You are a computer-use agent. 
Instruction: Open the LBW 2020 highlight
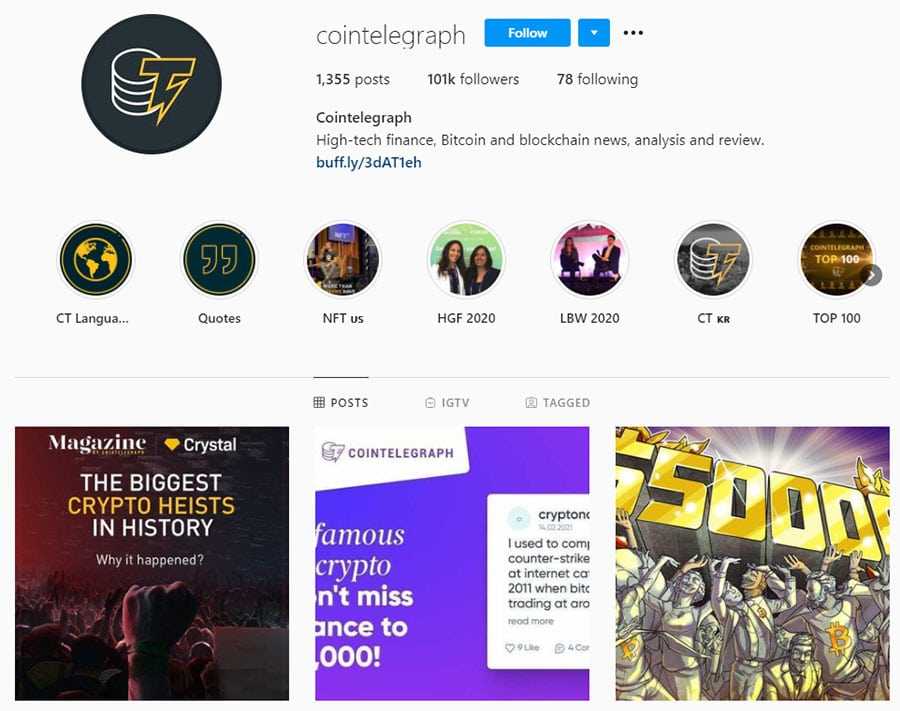(x=589, y=259)
